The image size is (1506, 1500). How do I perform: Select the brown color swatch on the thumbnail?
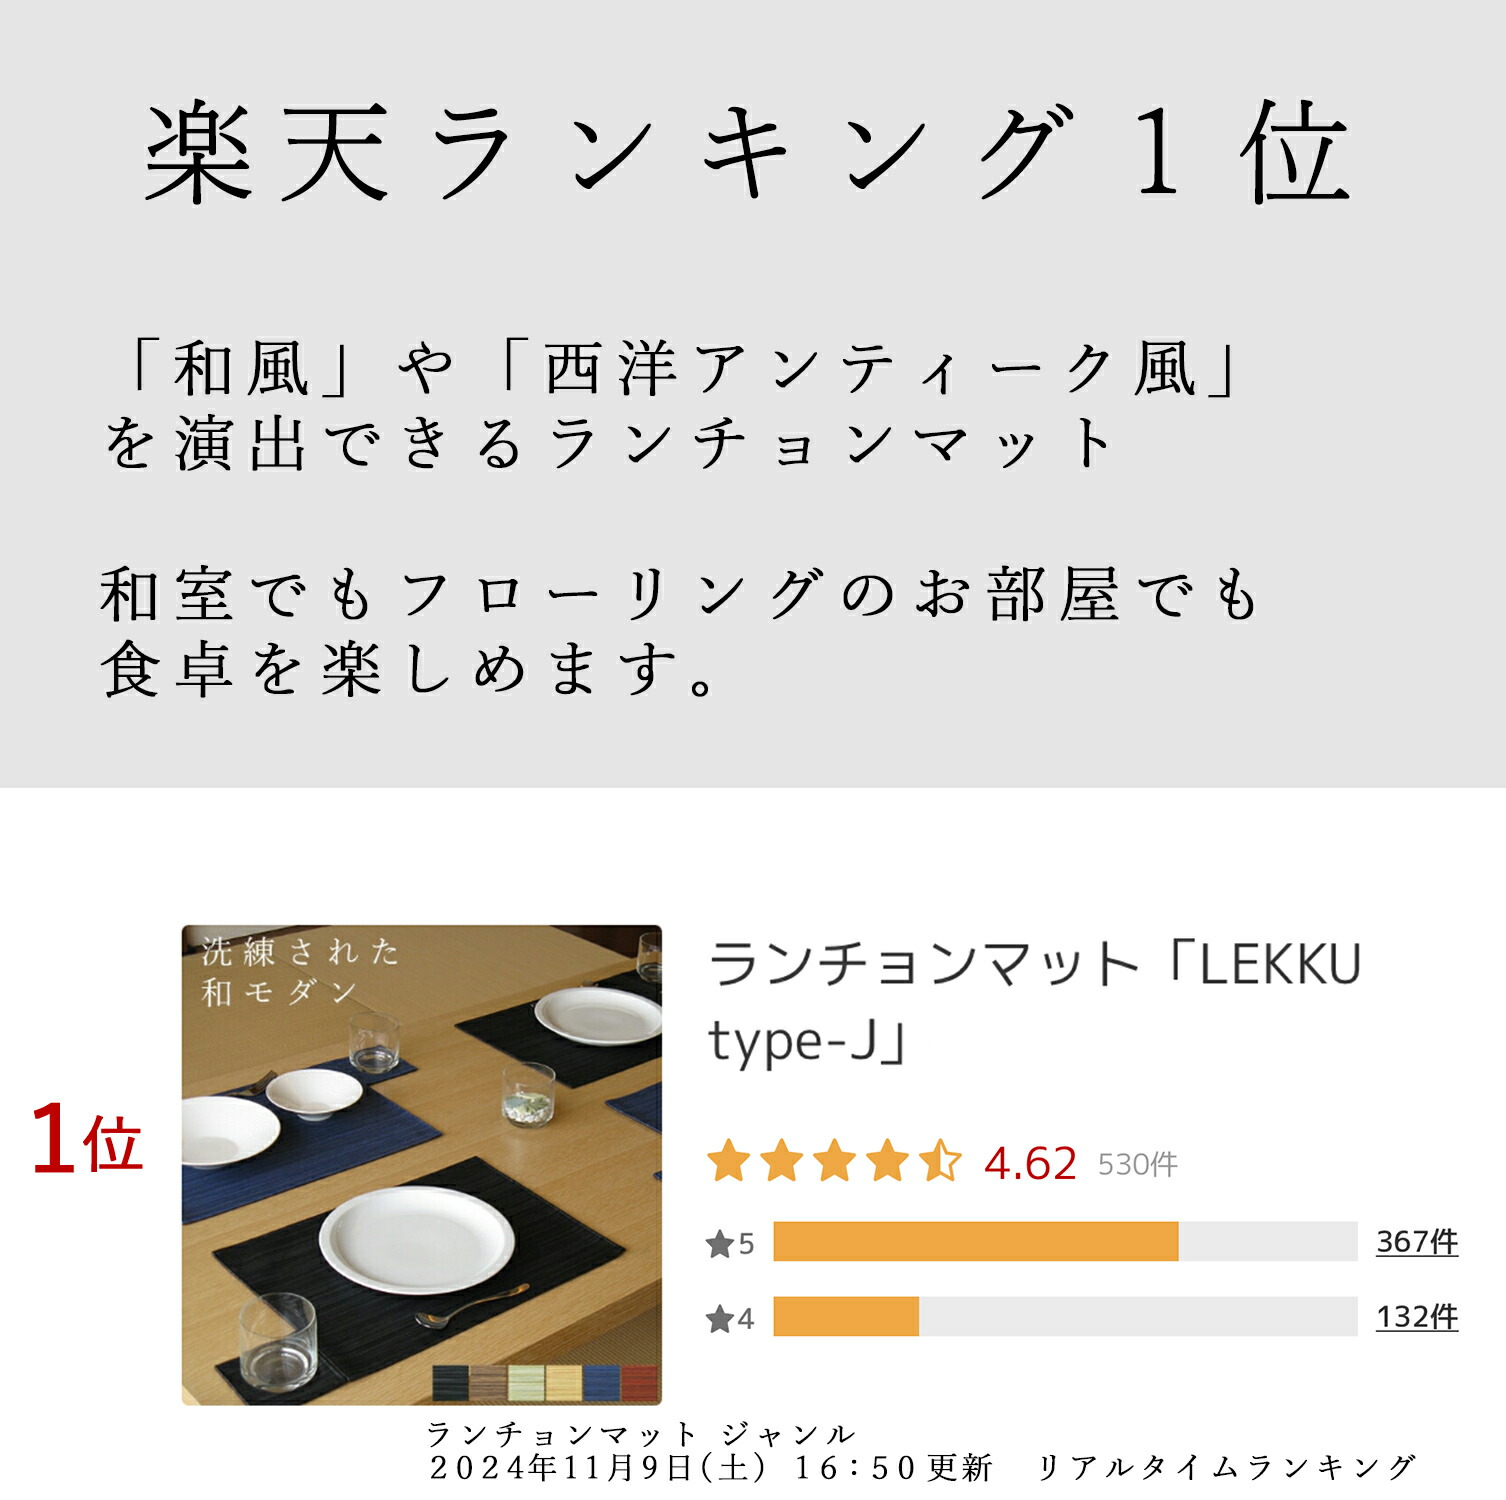point(488,1384)
